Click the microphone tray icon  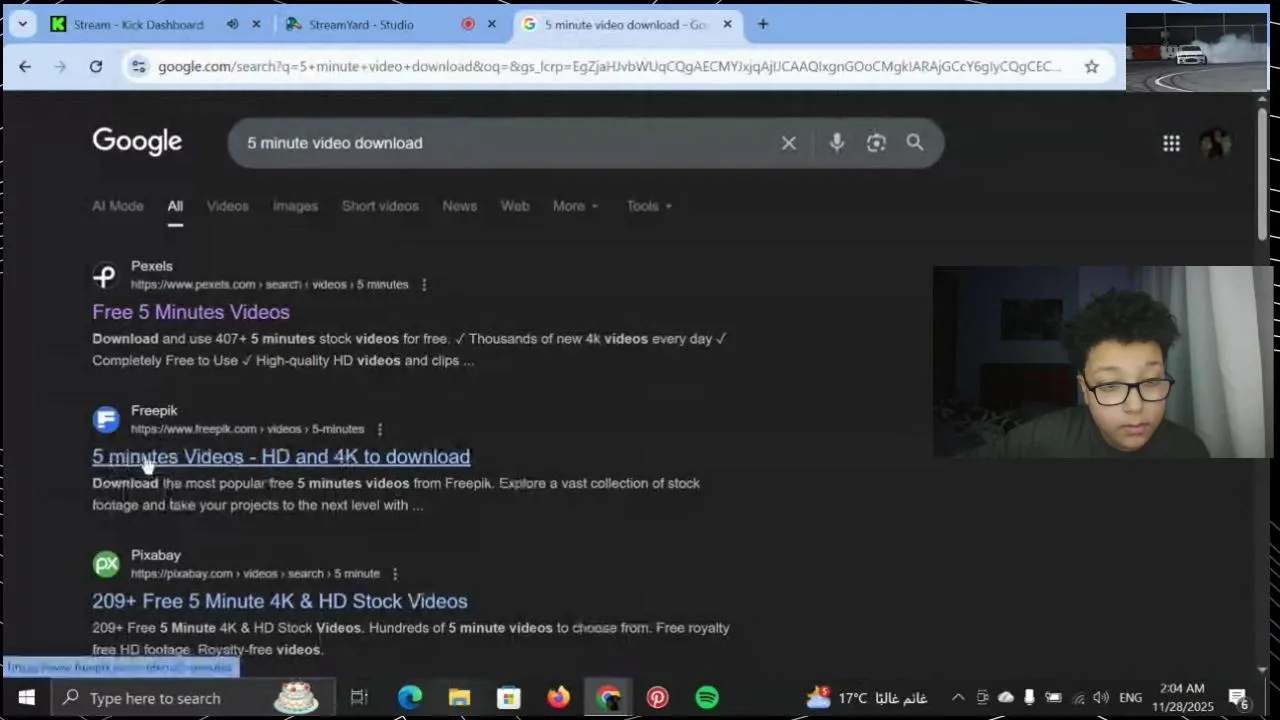[1029, 698]
